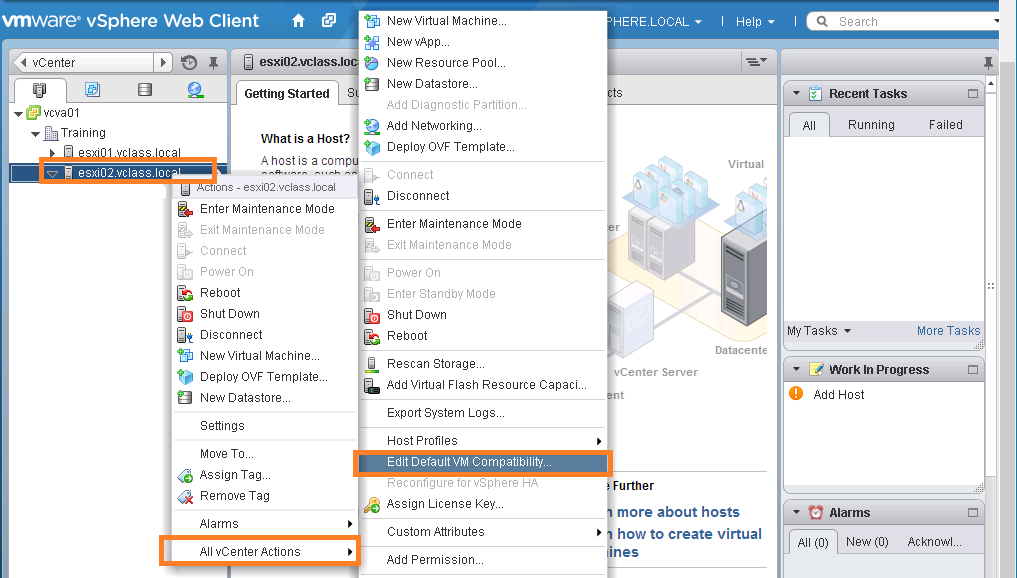Choose Add Virtual Flash Resource Capacity
1017x578 pixels.
483,385
